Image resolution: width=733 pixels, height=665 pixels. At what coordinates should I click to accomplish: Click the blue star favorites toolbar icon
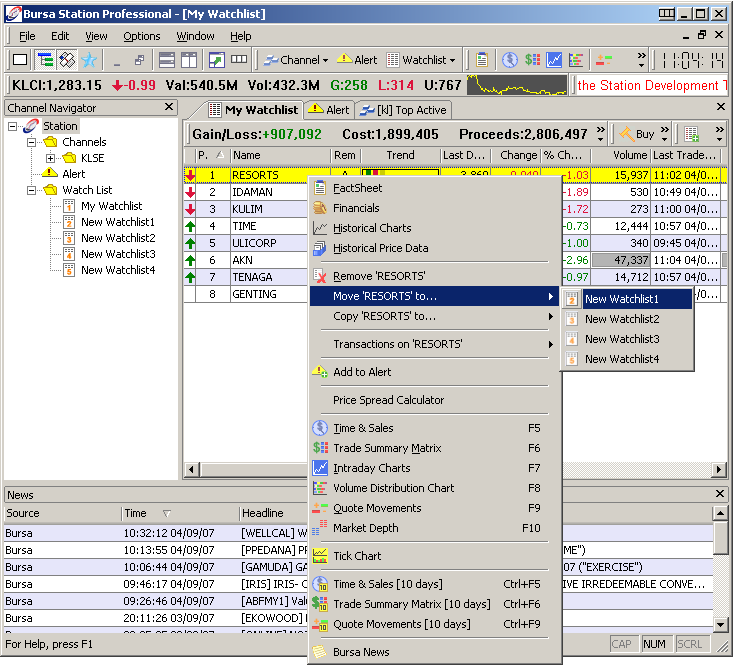(89, 60)
